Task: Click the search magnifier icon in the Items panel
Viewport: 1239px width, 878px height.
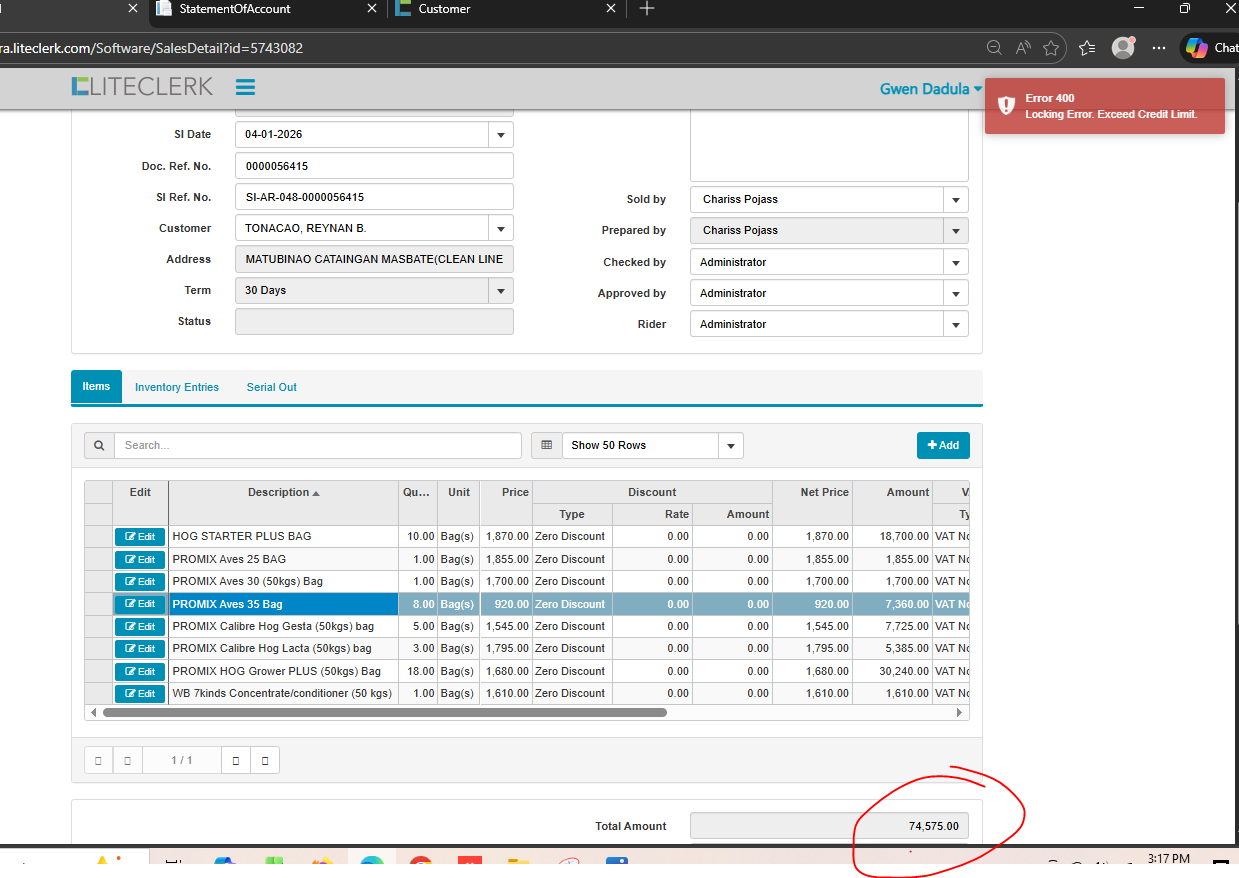Action: coord(98,445)
